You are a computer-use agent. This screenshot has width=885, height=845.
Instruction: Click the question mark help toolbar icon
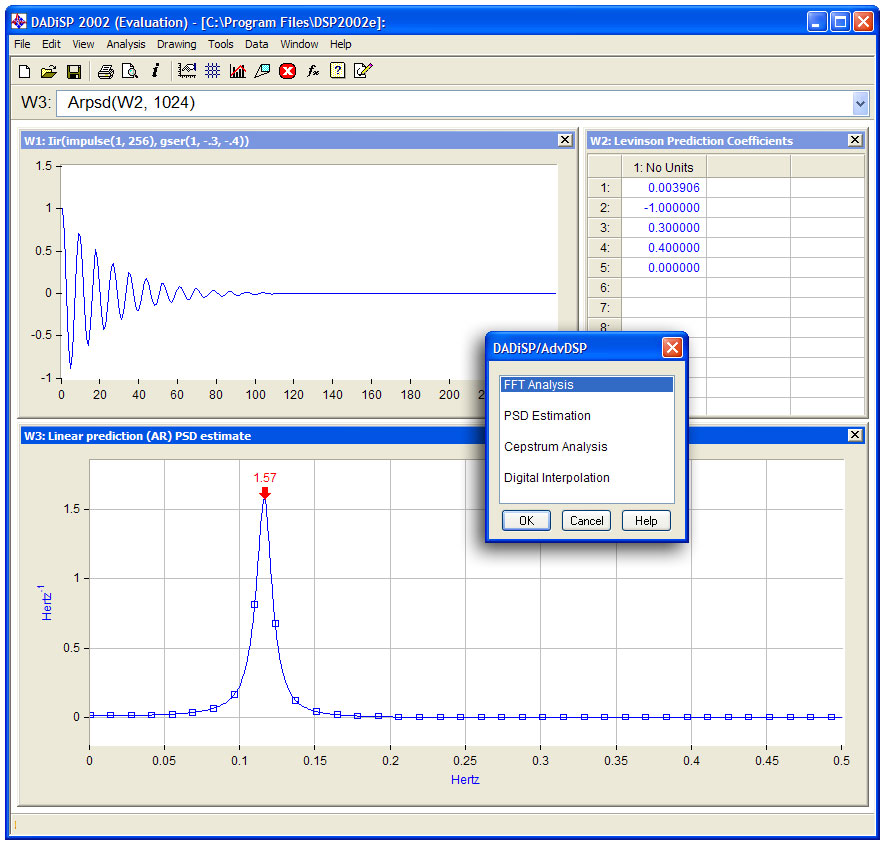click(338, 71)
